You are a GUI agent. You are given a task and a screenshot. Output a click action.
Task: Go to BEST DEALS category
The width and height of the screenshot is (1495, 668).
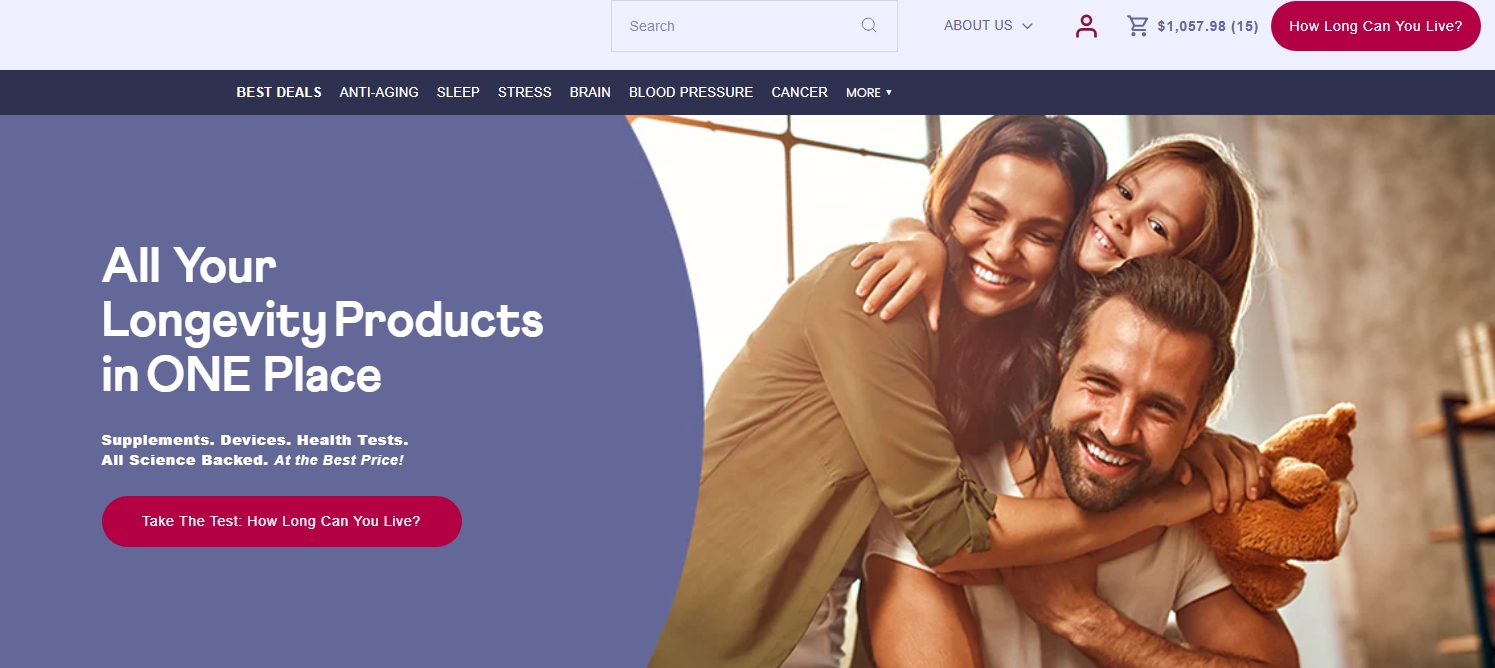tap(279, 92)
